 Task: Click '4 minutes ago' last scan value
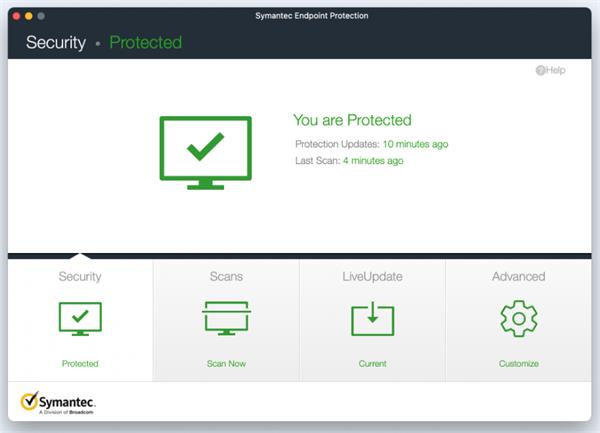point(373,161)
